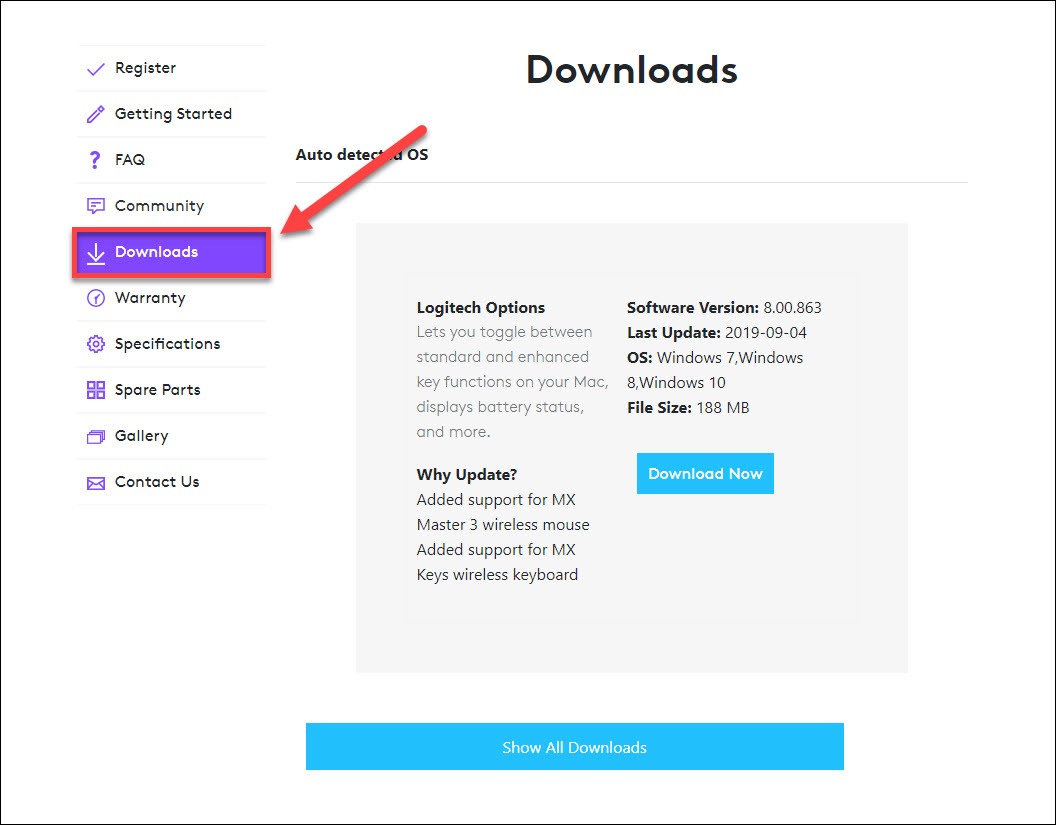This screenshot has width=1056, height=825.
Task: Select the Contact Us envelope icon
Action: 95,481
